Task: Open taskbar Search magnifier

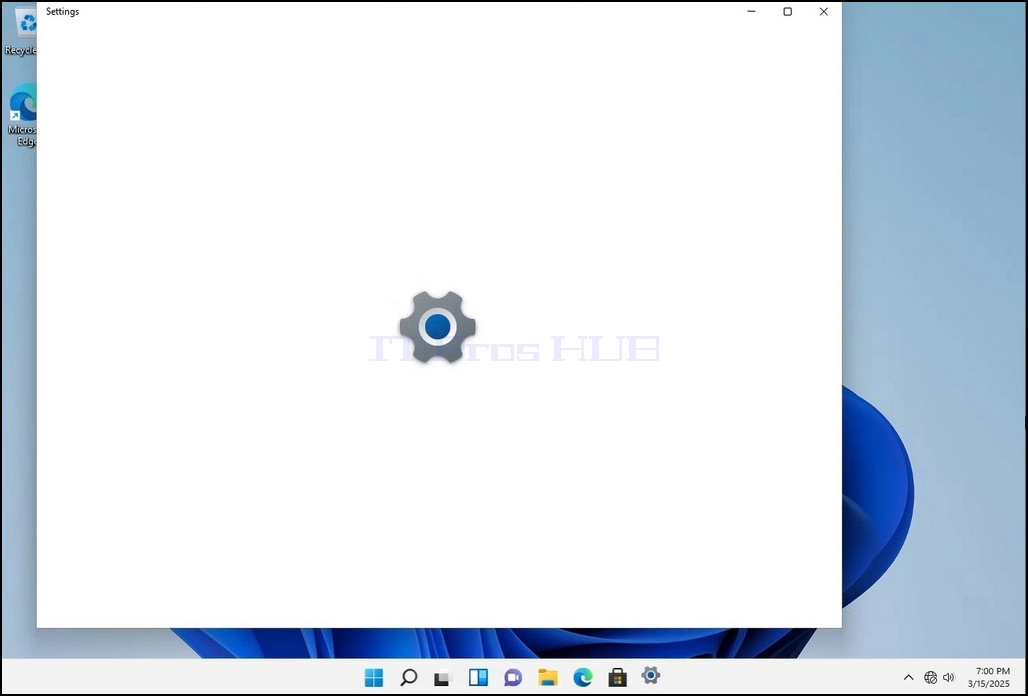Action: 408,677
